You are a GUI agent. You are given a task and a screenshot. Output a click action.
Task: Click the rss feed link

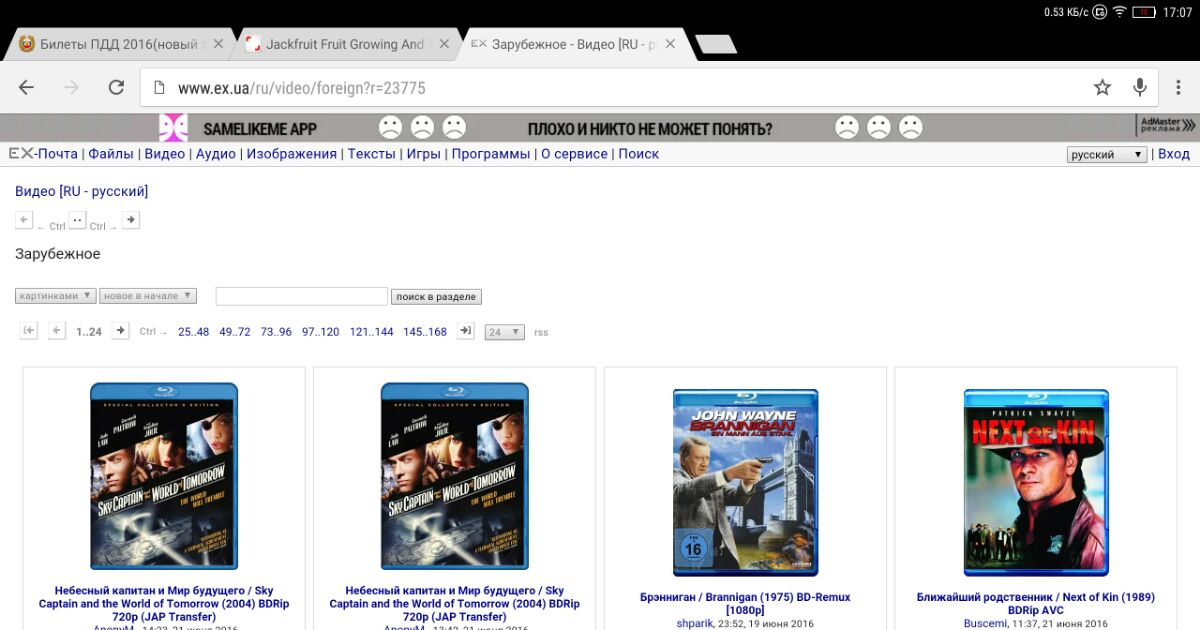(x=541, y=332)
